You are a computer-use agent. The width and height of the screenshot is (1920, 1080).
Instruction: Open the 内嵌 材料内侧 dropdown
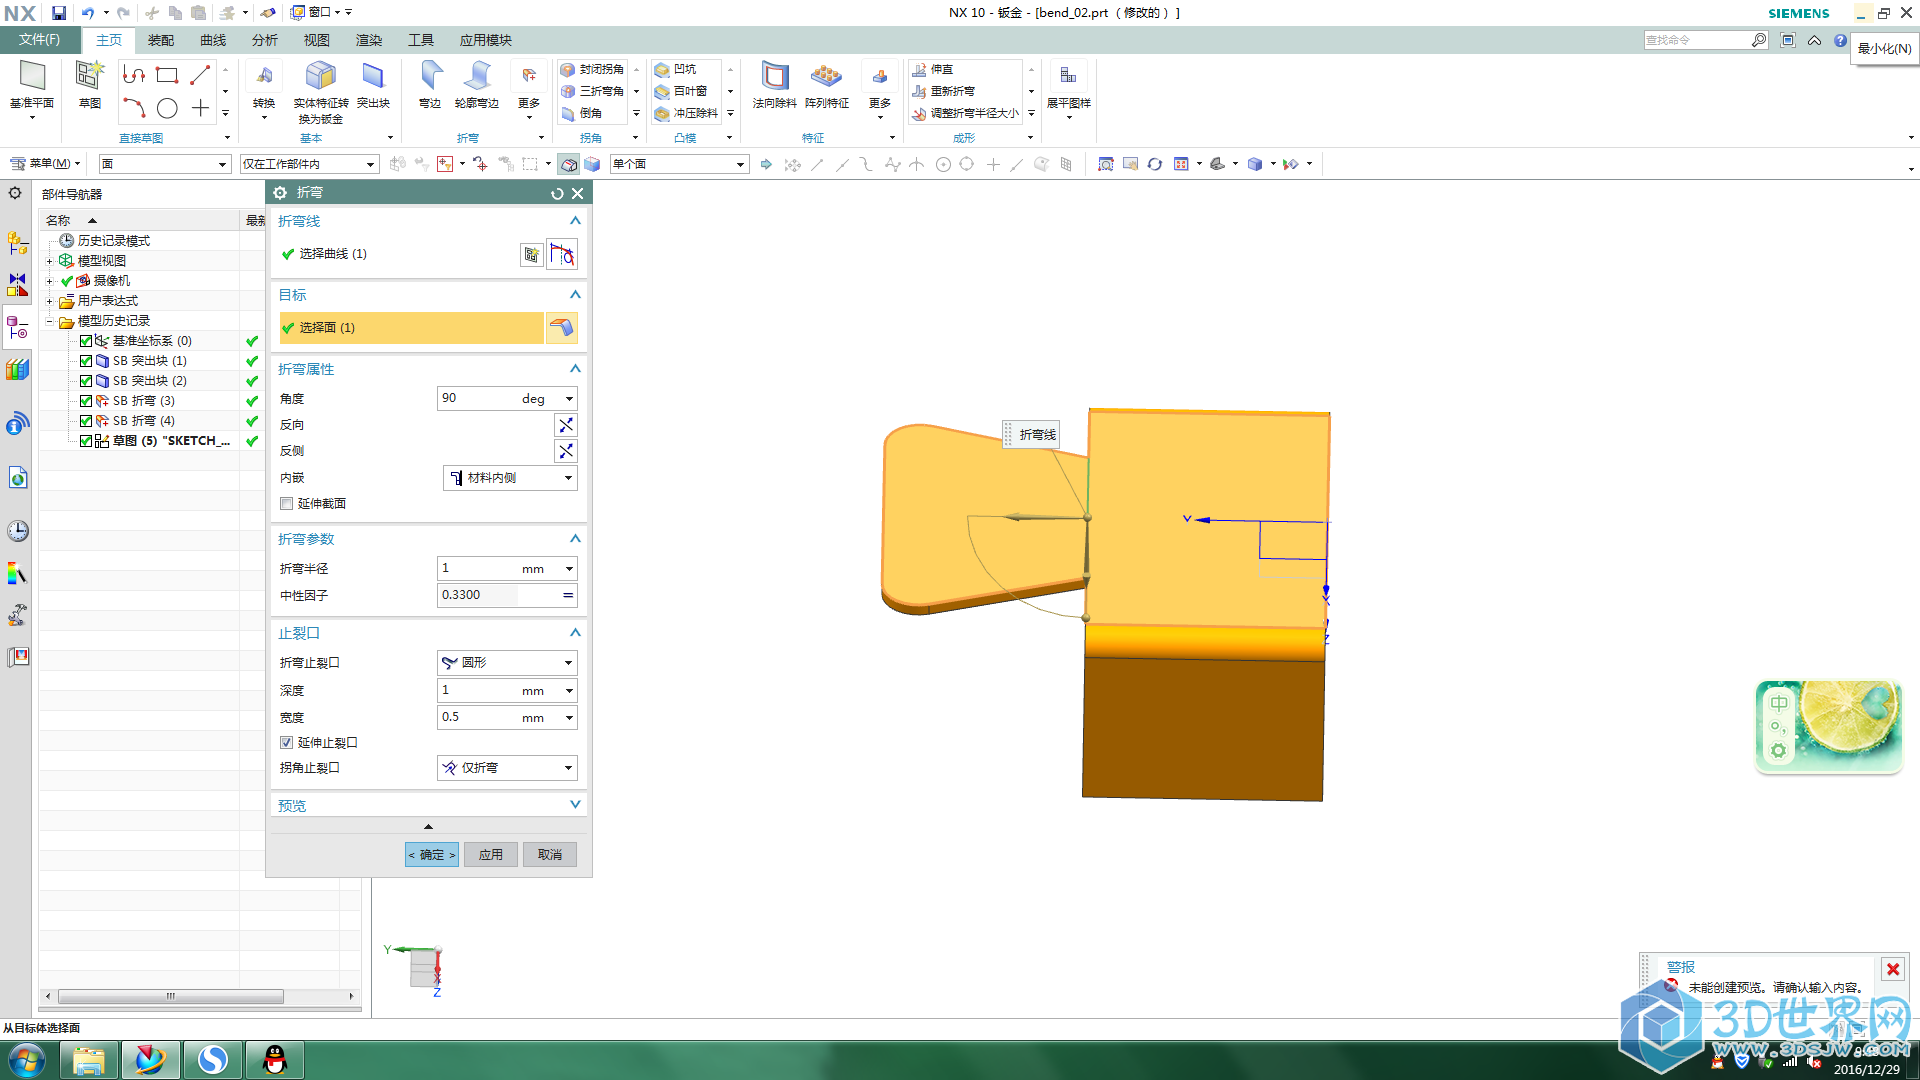[510, 478]
